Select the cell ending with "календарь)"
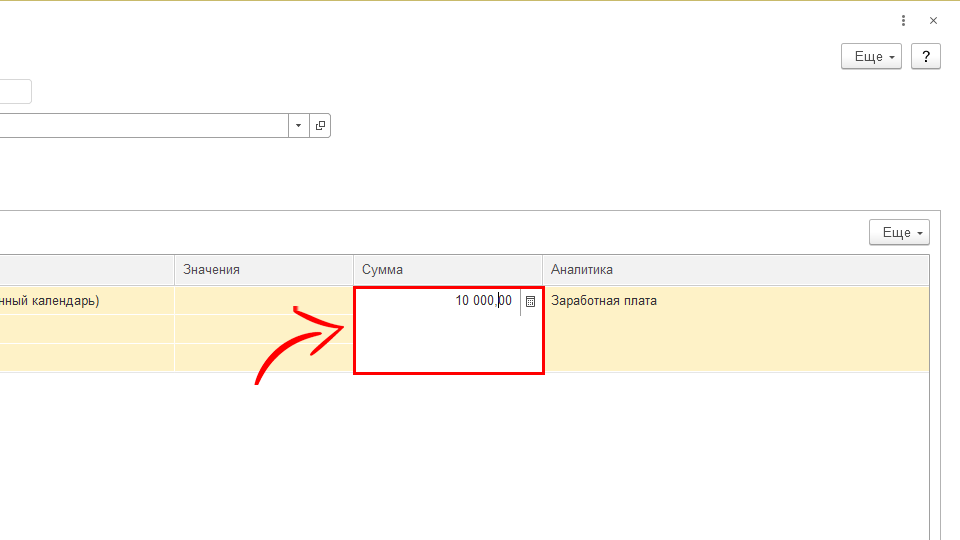Screen dimensions: 960x540 tap(85, 300)
